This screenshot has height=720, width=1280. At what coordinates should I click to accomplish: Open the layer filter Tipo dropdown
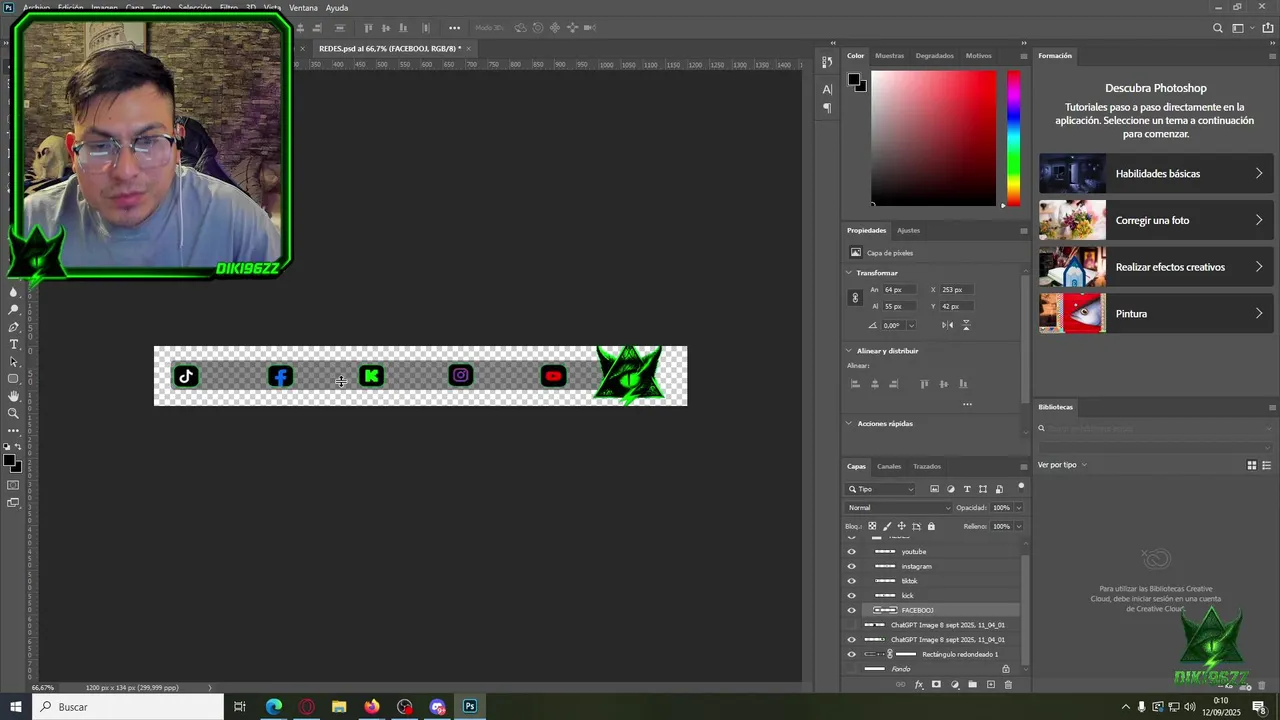[881, 489]
